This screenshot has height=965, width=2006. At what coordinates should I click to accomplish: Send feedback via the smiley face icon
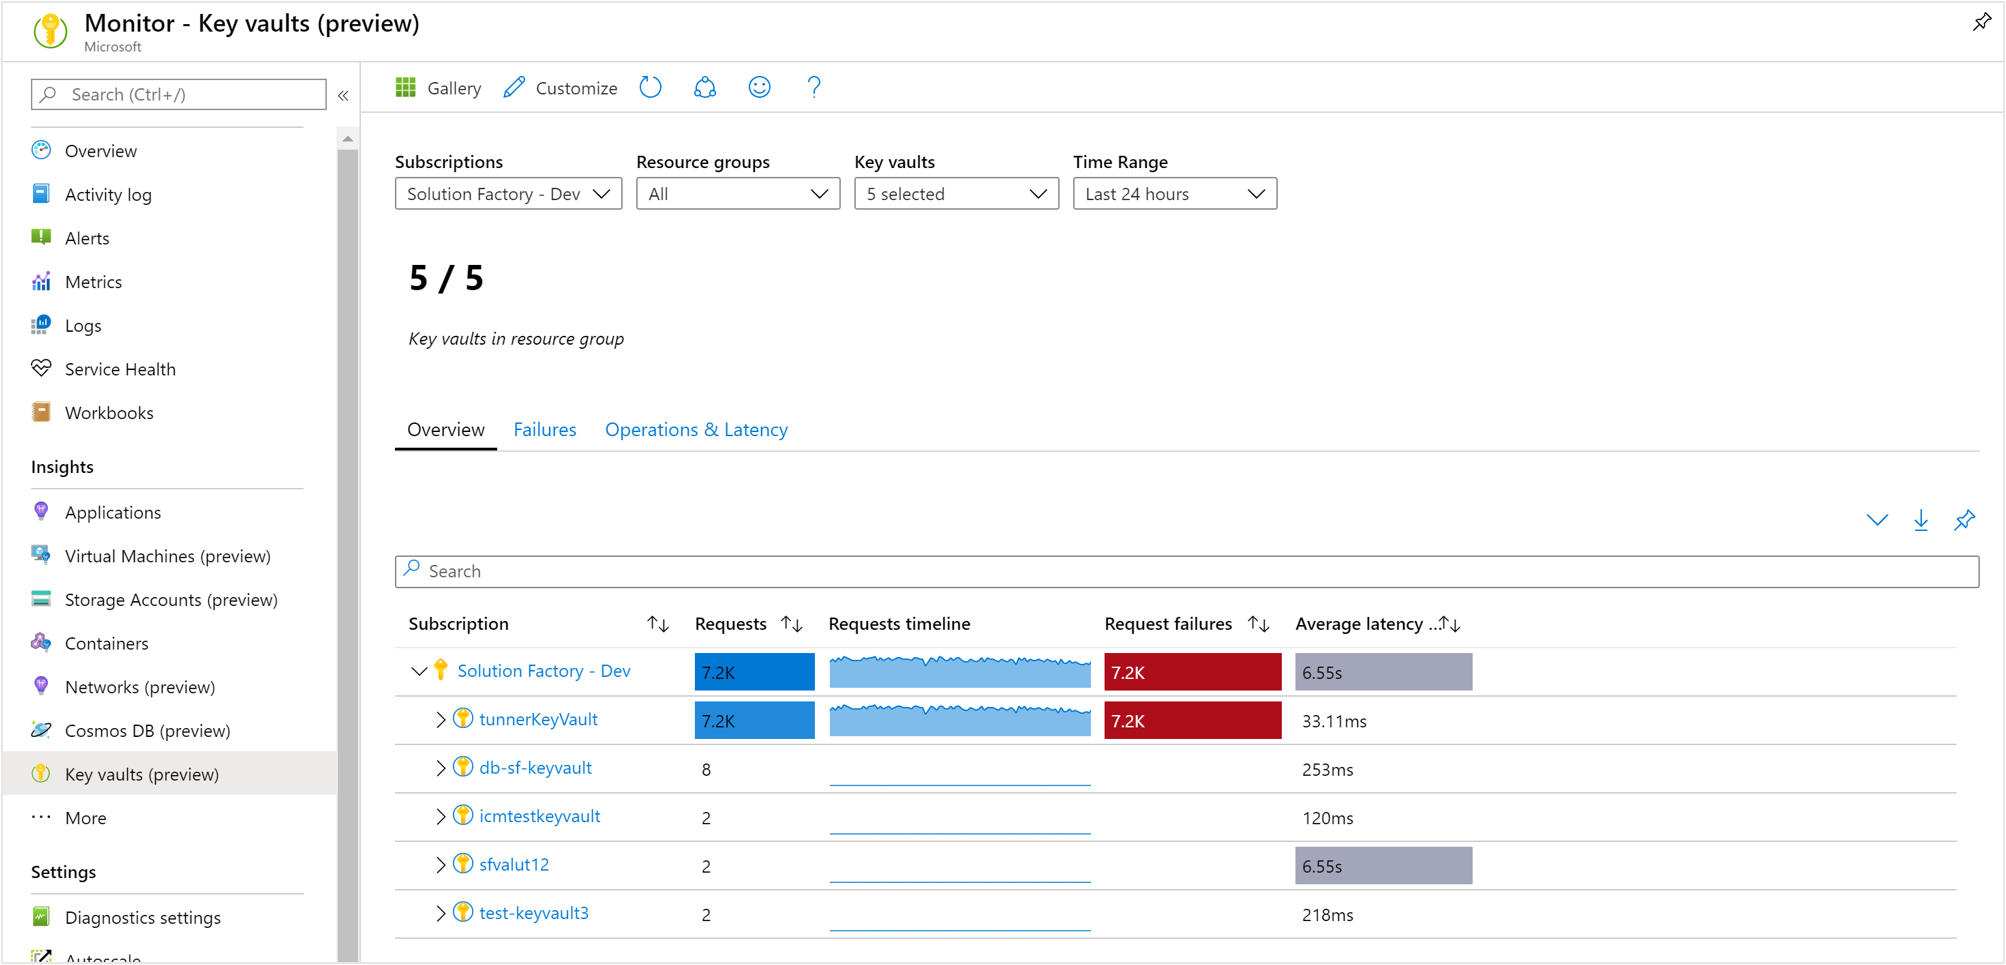(x=759, y=88)
